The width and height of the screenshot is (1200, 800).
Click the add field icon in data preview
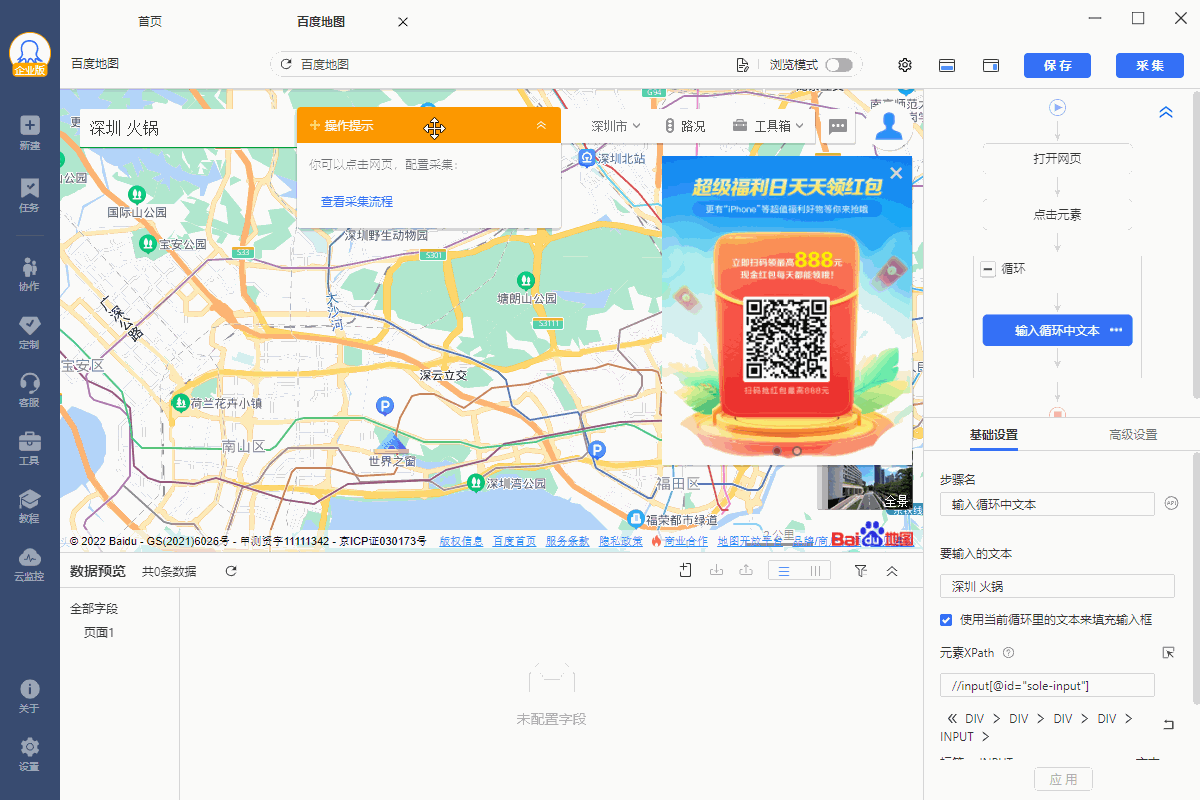685,570
